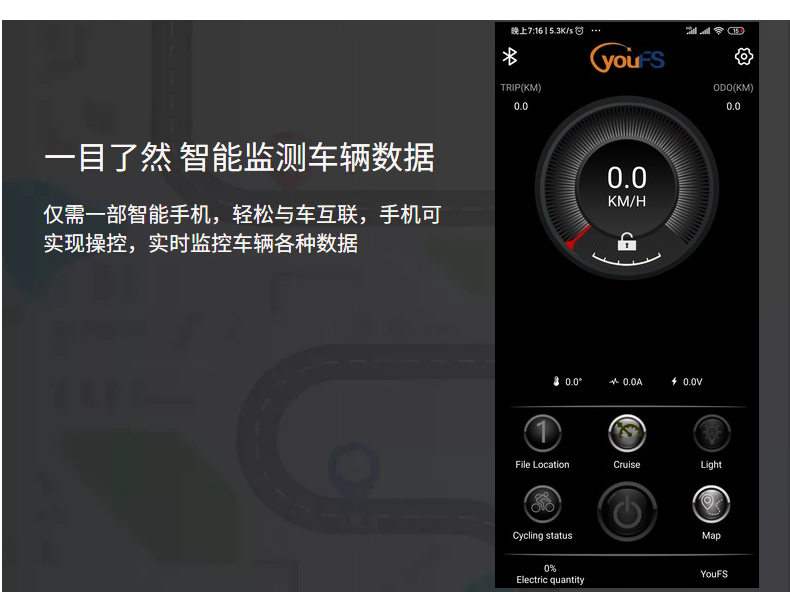Tap the Bluetooth icon
The image size is (790, 592).
510,56
